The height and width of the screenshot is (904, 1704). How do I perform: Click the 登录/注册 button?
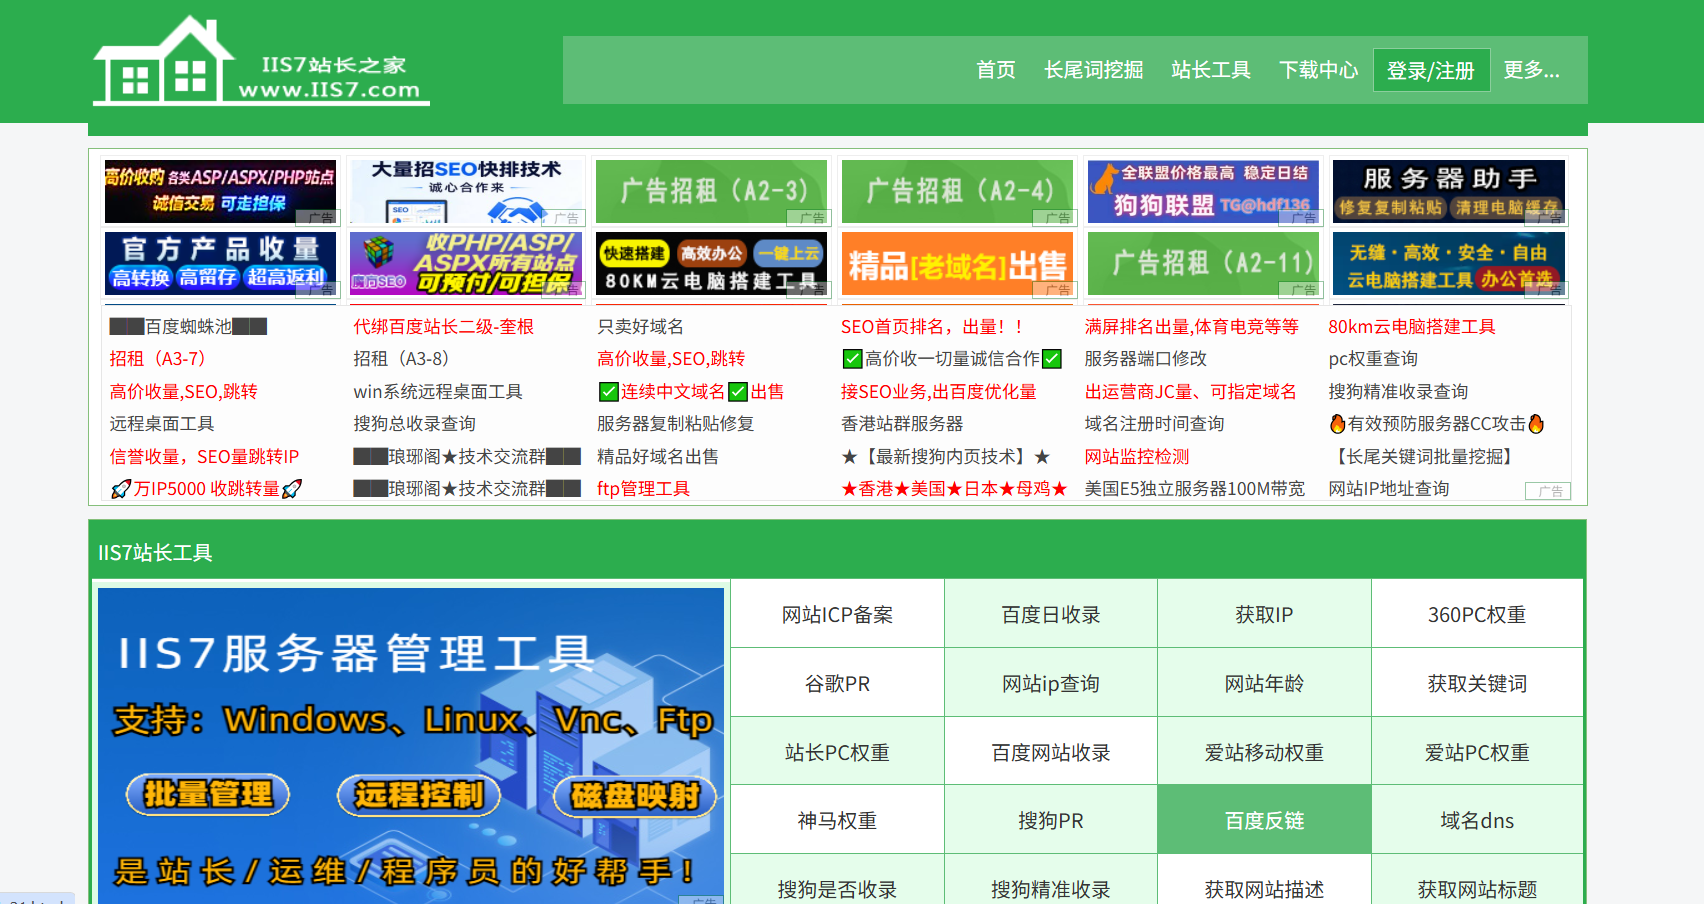(x=1431, y=70)
